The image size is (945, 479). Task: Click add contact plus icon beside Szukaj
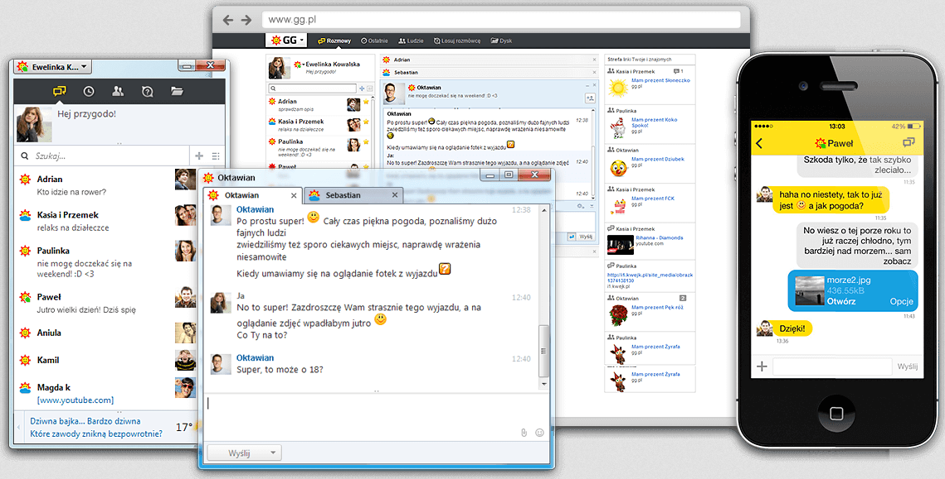click(199, 156)
